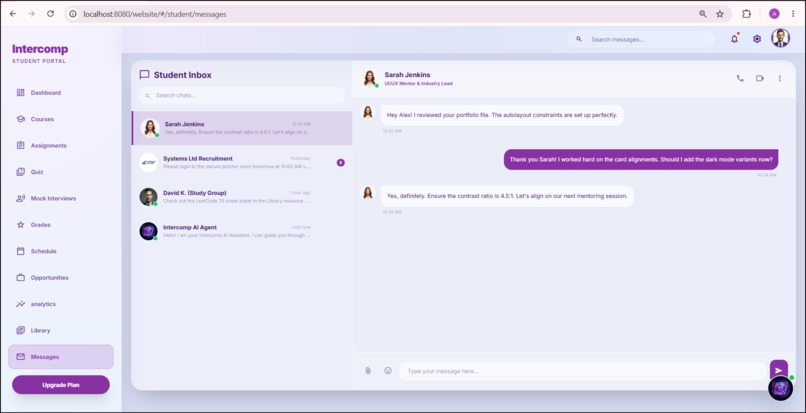Screen dimensions: 806x413
Task: Click the send message button
Action: coord(779,370)
